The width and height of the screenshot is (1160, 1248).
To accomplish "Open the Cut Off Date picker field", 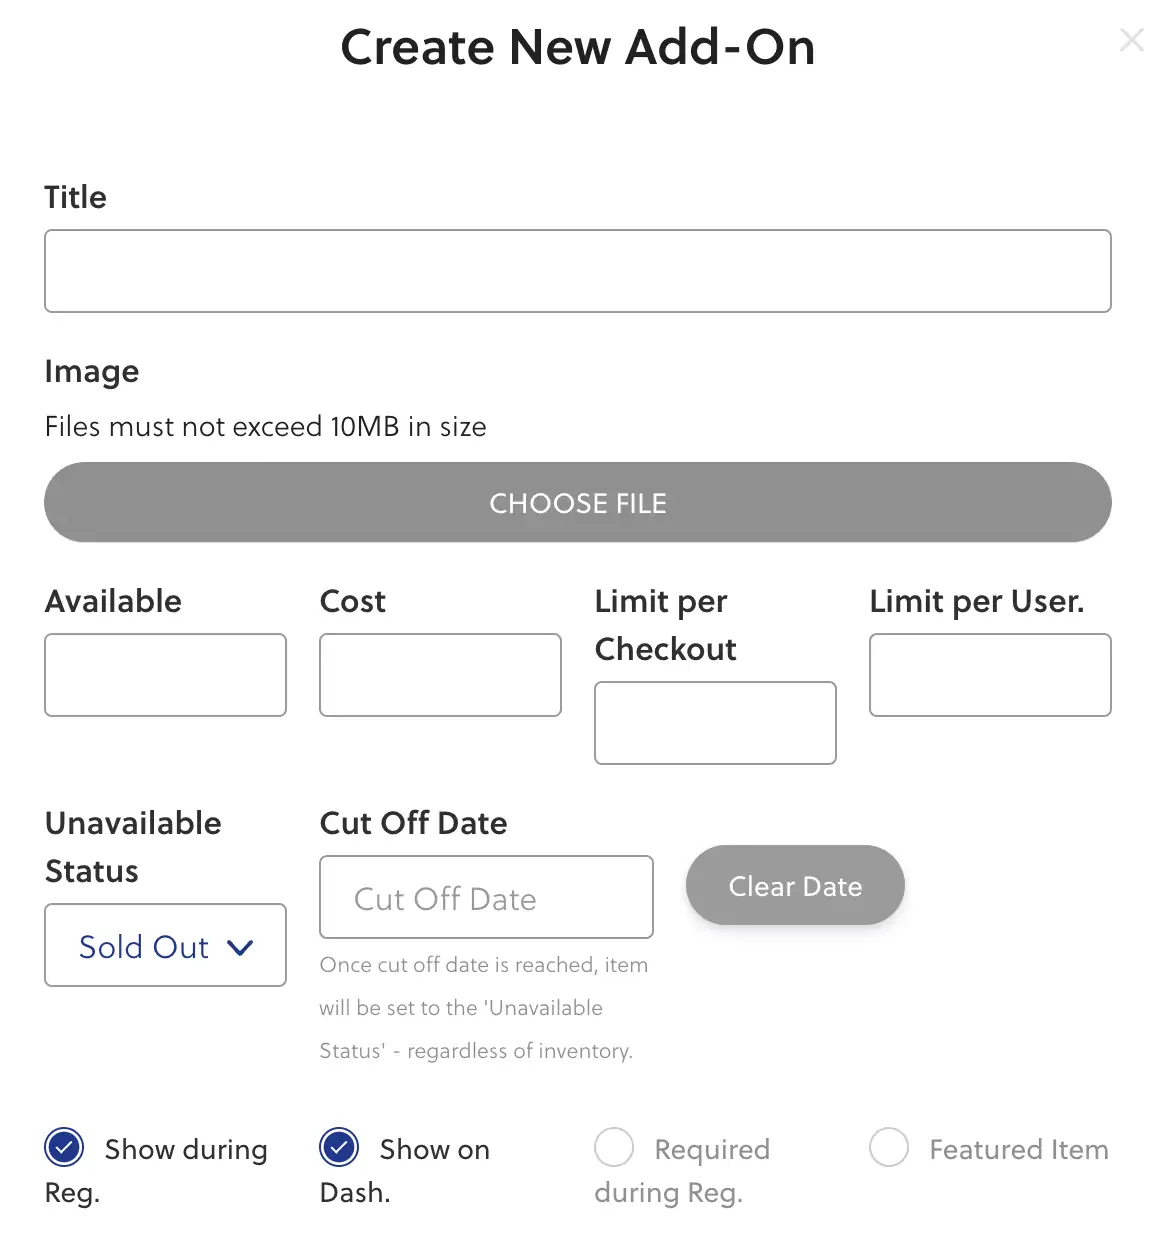I will click(486, 897).
